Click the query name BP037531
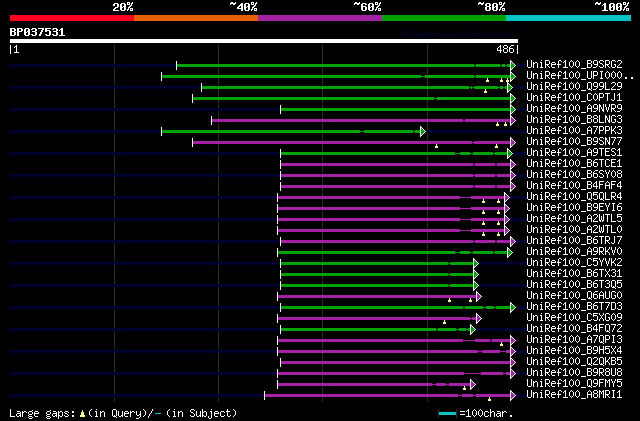 pyautogui.click(x=37, y=32)
